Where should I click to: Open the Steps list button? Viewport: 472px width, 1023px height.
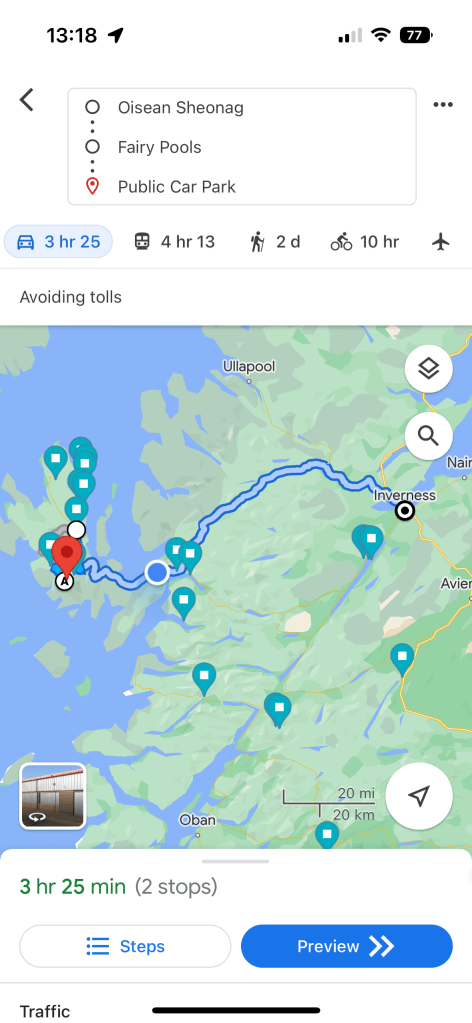click(125, 946)
